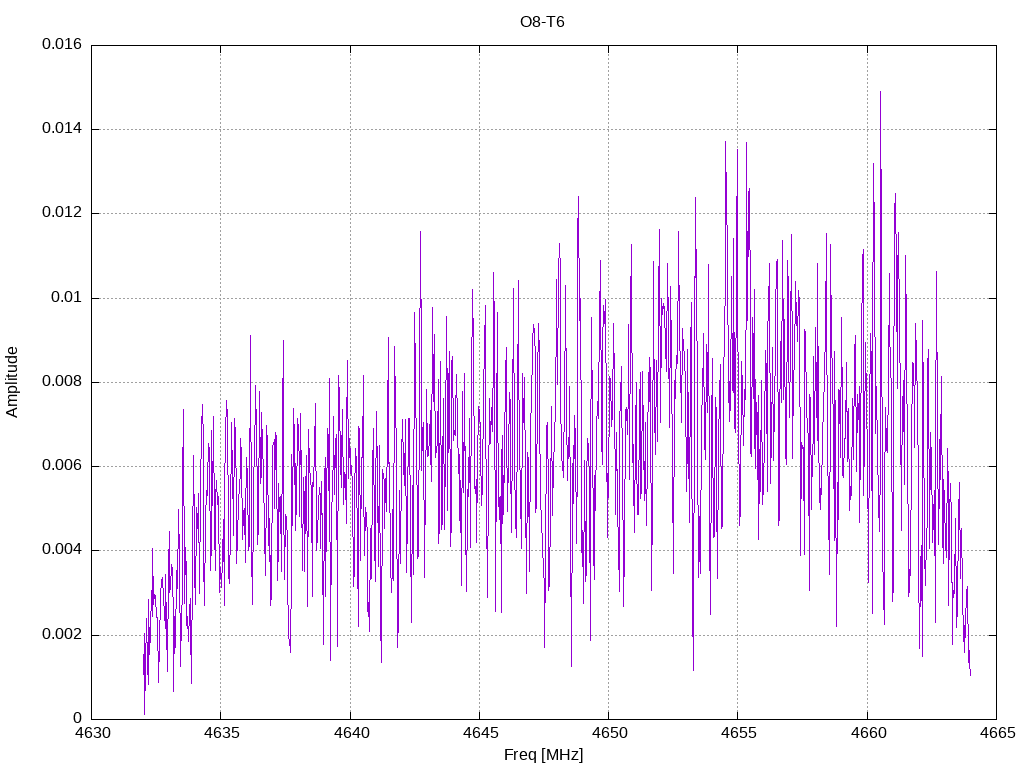Click the 4655 x-axis tick label
Screen dimensions: 1024x768
(739, 733)
